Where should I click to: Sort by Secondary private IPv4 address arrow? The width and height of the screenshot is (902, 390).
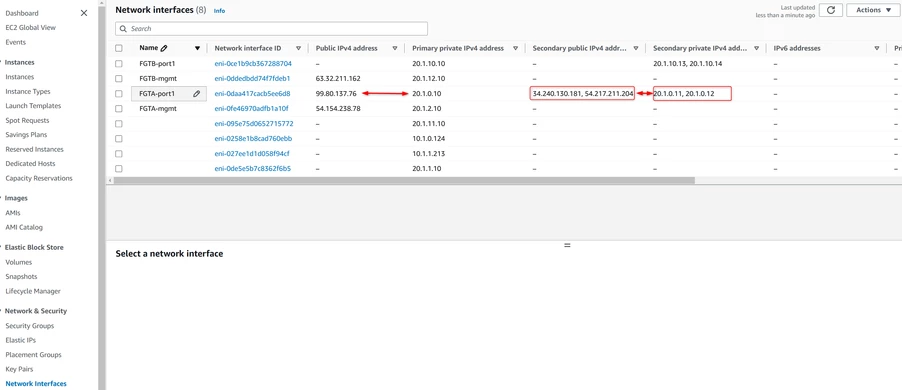(756, 48)
